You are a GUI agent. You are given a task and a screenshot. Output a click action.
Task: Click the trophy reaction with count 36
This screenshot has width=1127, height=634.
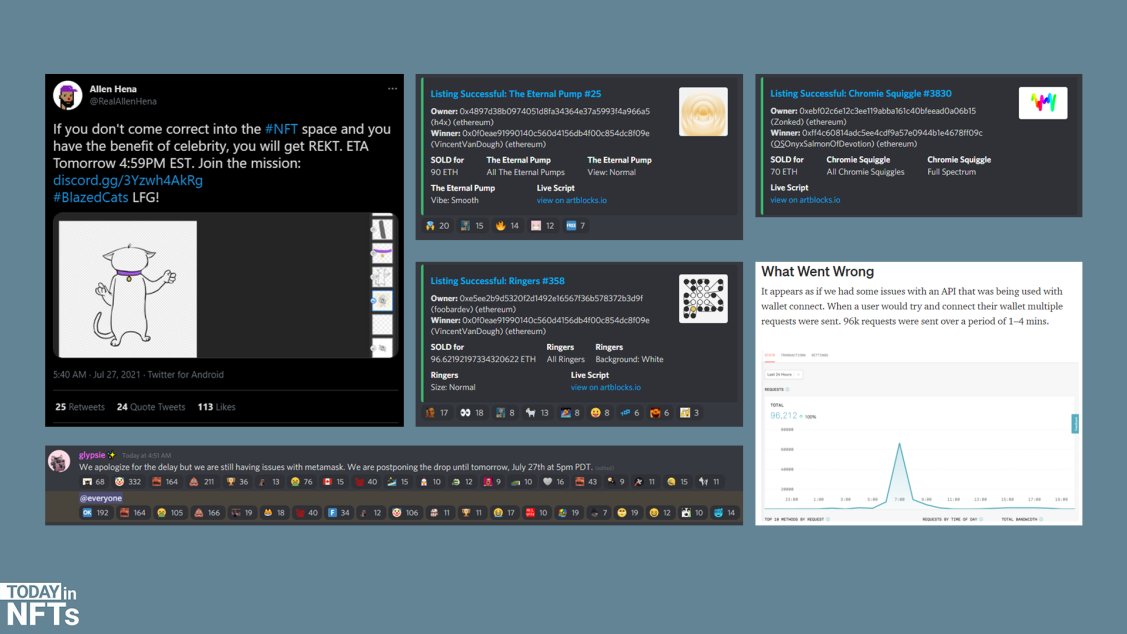pos(237,482)
